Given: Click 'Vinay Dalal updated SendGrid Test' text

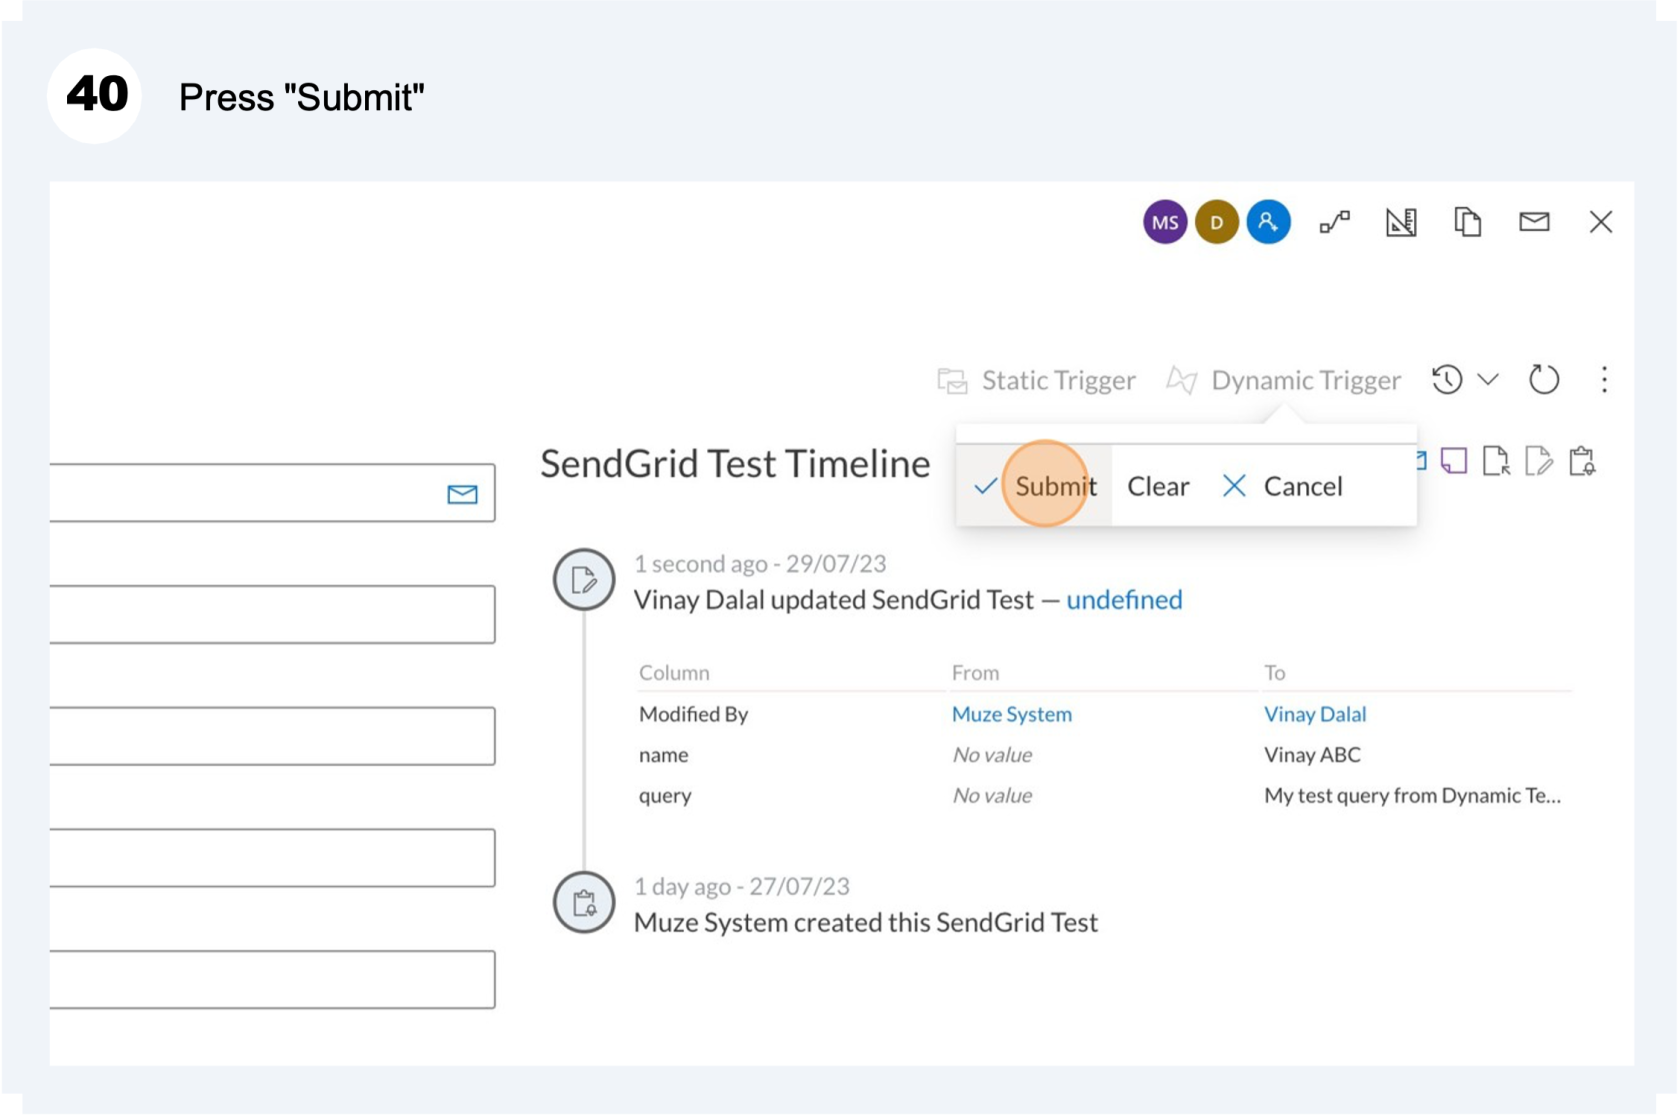Looking at the screenshot, I should [x=834, y=600].
